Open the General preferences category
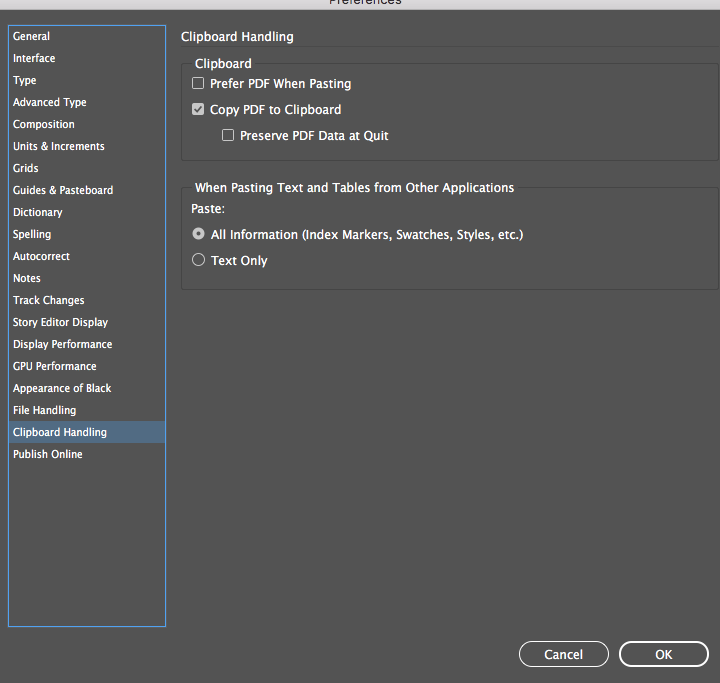 [31, 36]
